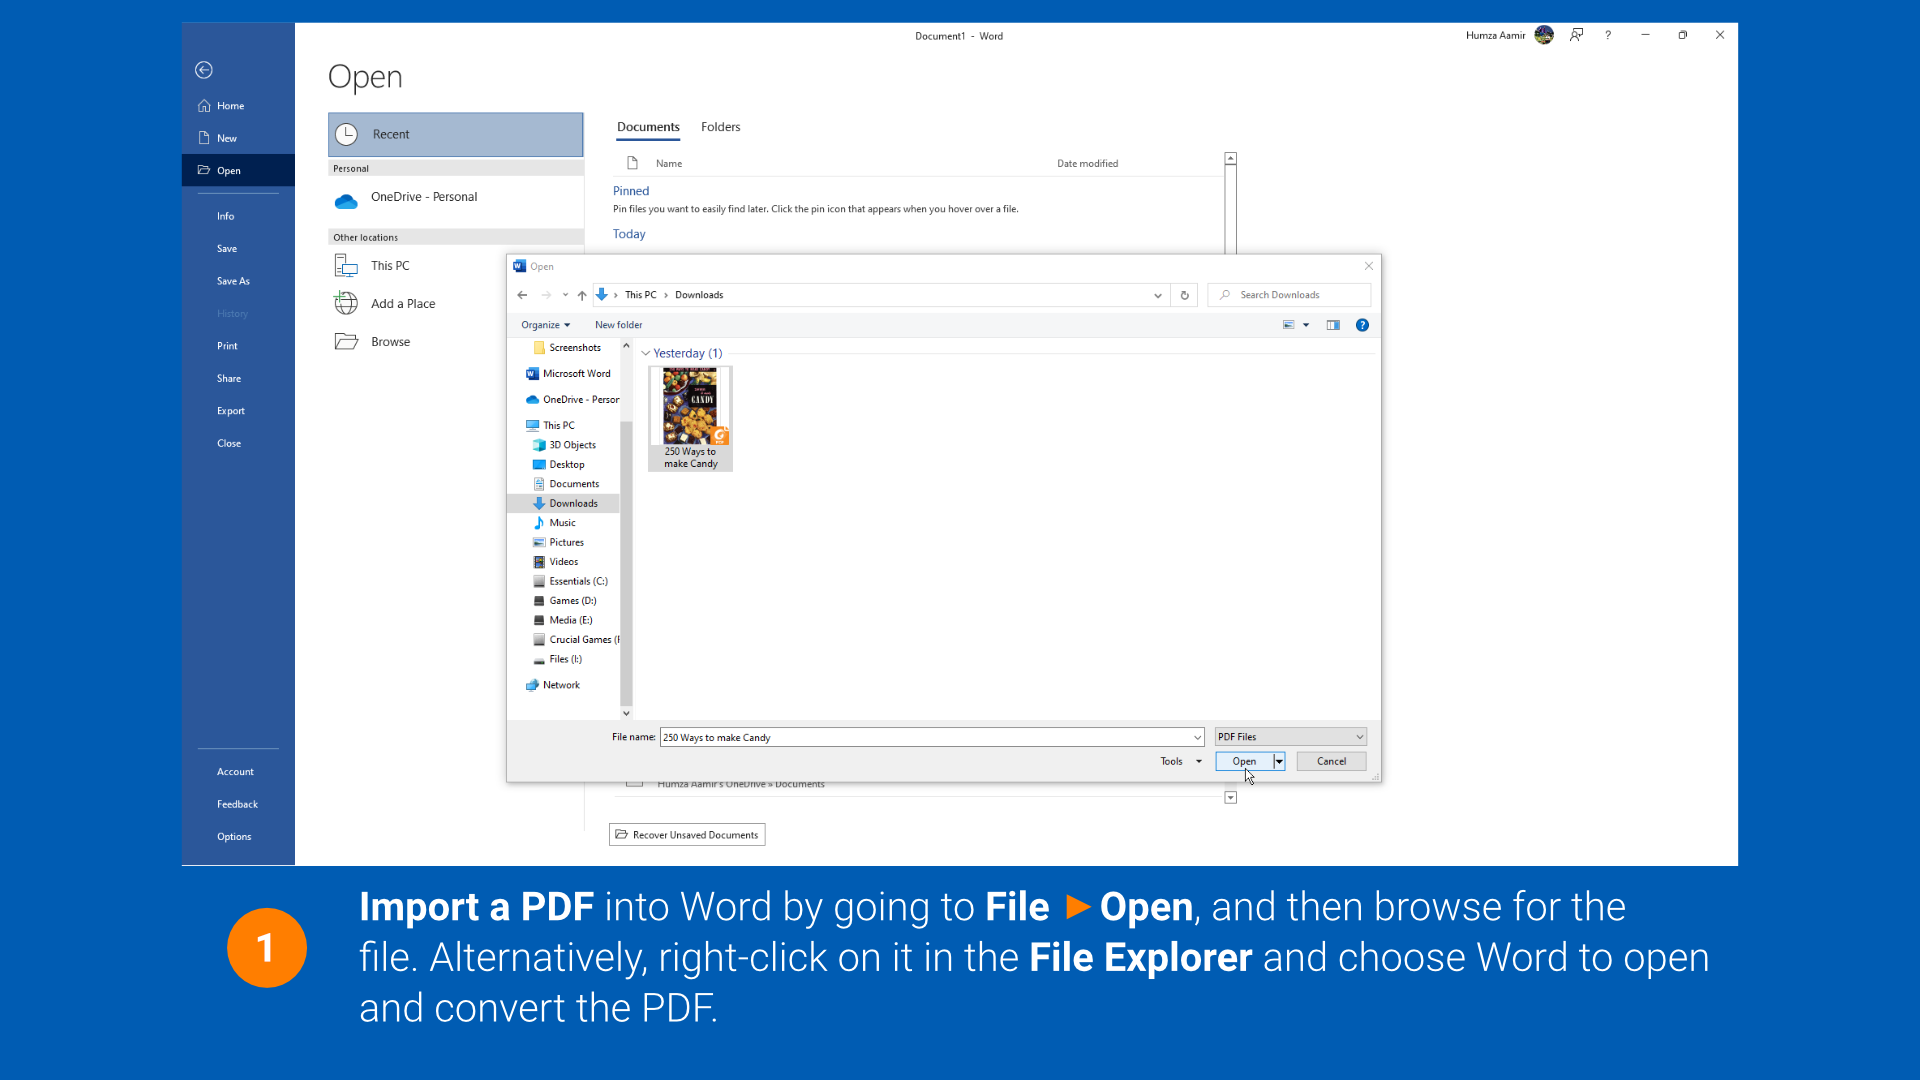Screen dimensions: 1920x1080
Task: Open the Music folder
Action: tap(555, 523)
